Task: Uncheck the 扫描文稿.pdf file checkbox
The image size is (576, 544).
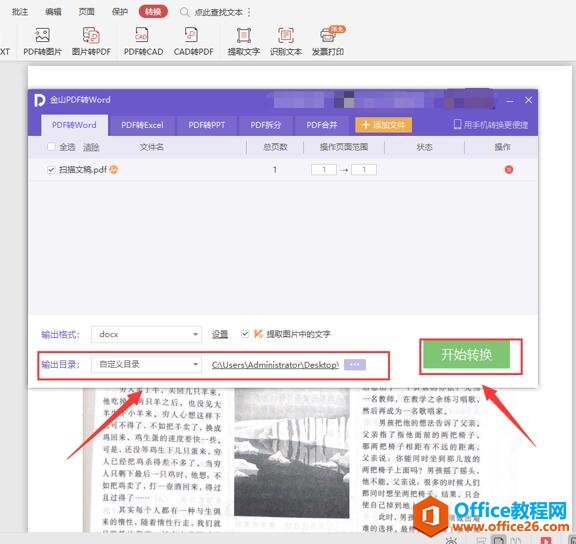Action: pyautogui.click(x=51, y=169)
